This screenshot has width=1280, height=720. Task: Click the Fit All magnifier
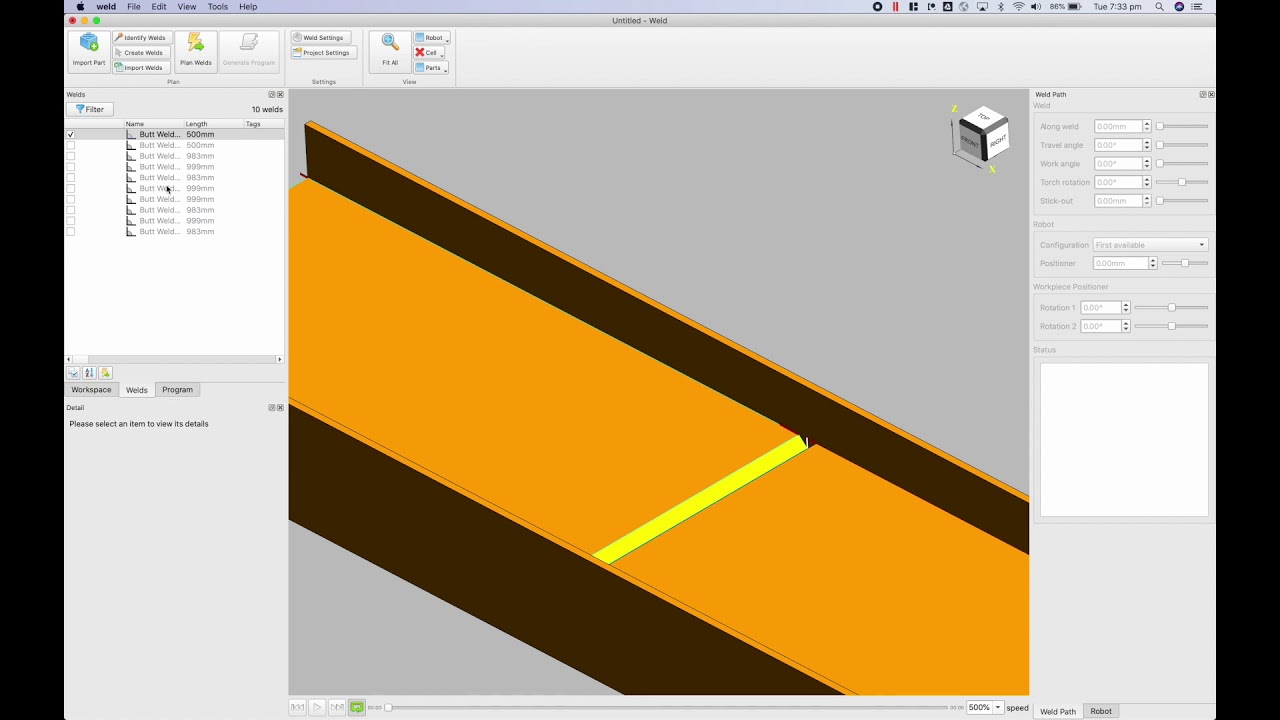point(390,51)
